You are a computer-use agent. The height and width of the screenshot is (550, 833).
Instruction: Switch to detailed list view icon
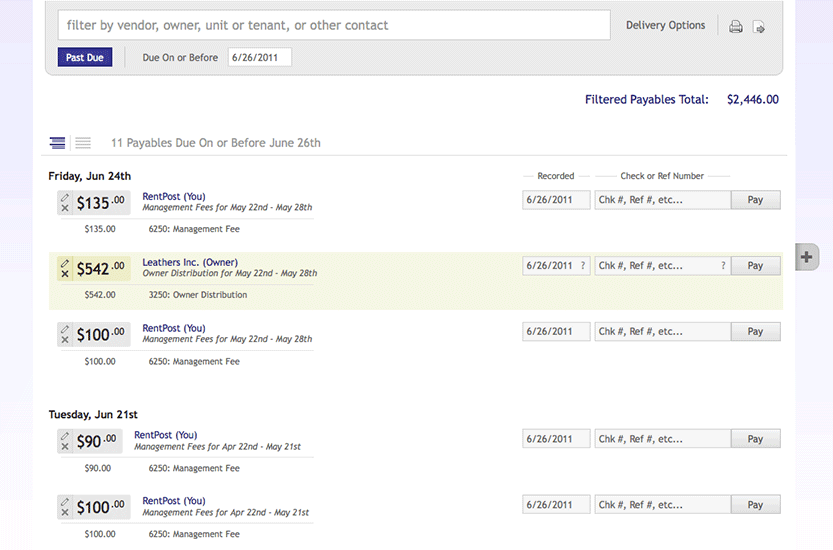(x=58, y=143)
